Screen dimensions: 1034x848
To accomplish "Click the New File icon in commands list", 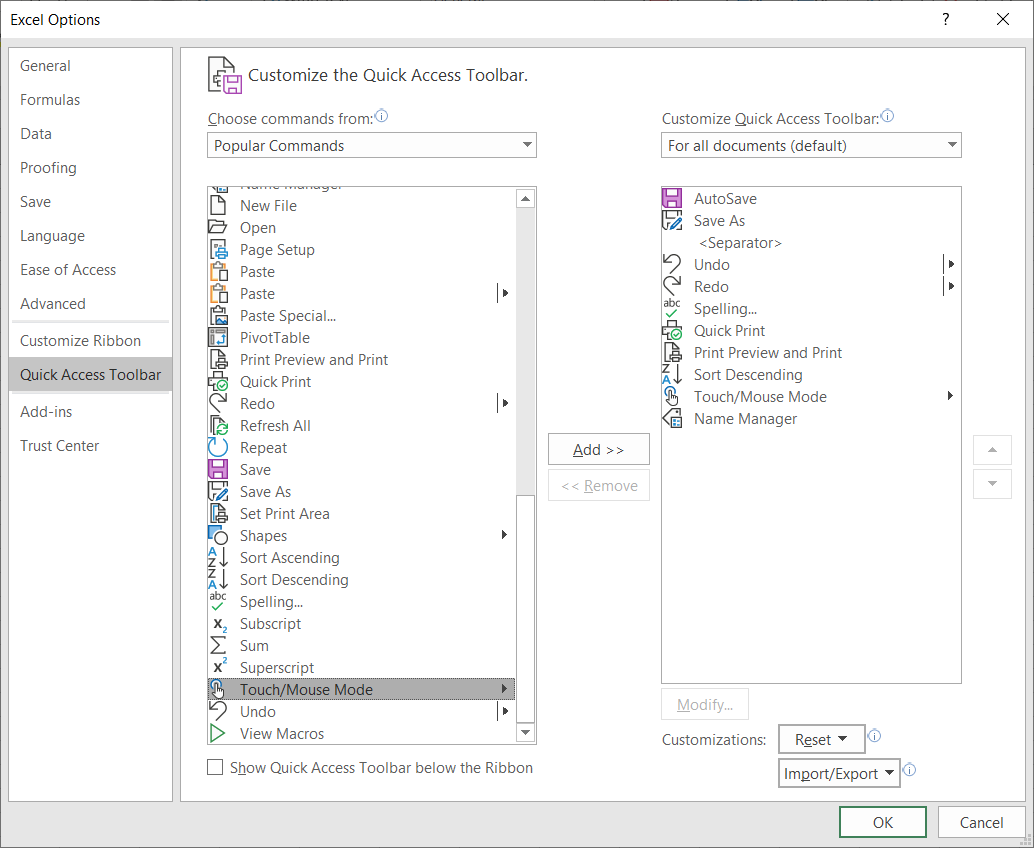I will [x=218, y=205].
